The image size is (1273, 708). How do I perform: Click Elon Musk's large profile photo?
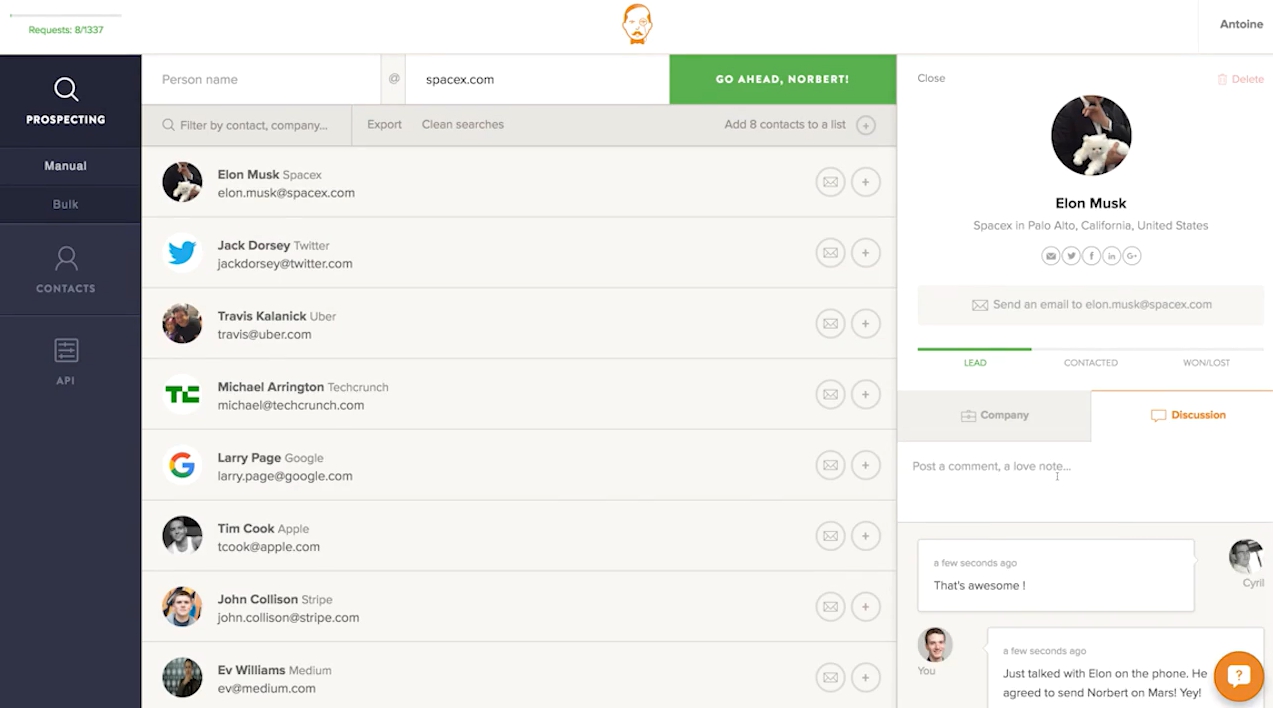[x=1091, y=135]
